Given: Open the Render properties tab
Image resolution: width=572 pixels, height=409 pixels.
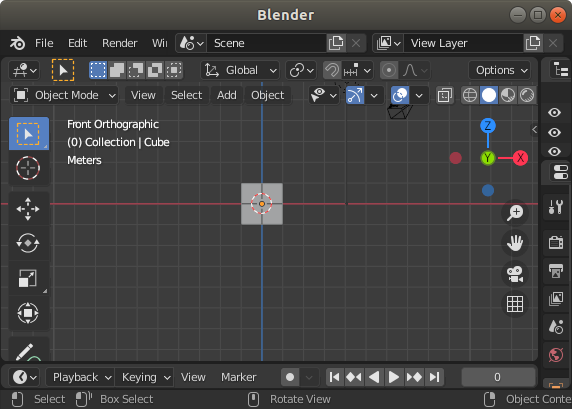Looking at the screenshot, I should [x=556, y=242].
